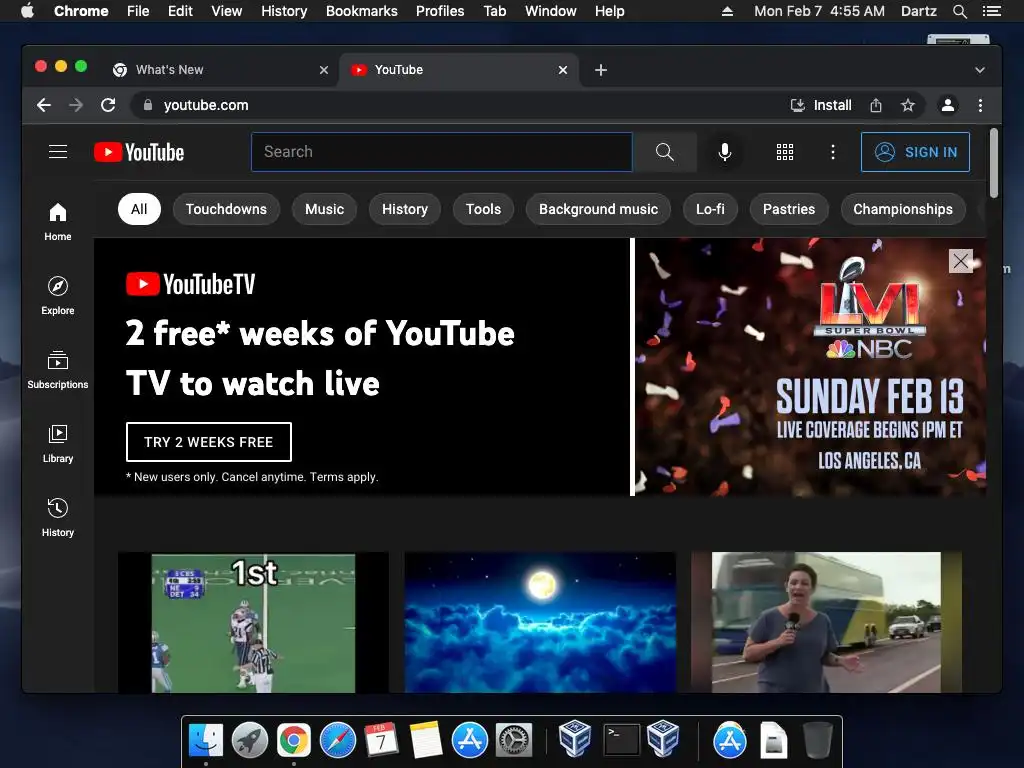Open the Profiles menu
Image resolution: width=1024 pixels, height=768 pixels.
(440, 11)
